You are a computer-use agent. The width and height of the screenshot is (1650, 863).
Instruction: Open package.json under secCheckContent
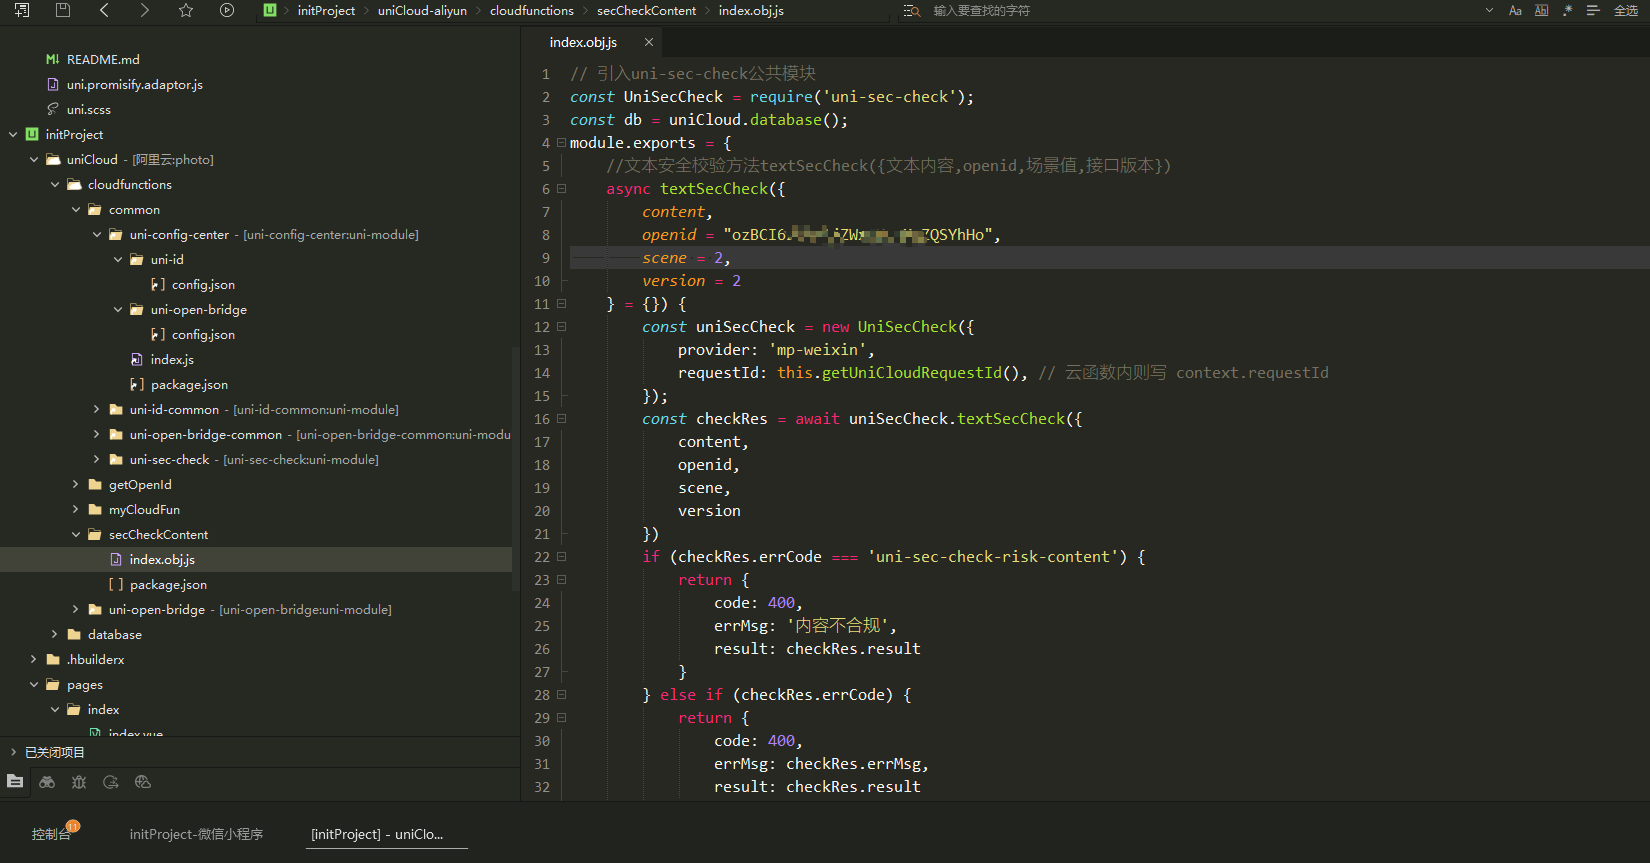(168, 585)
